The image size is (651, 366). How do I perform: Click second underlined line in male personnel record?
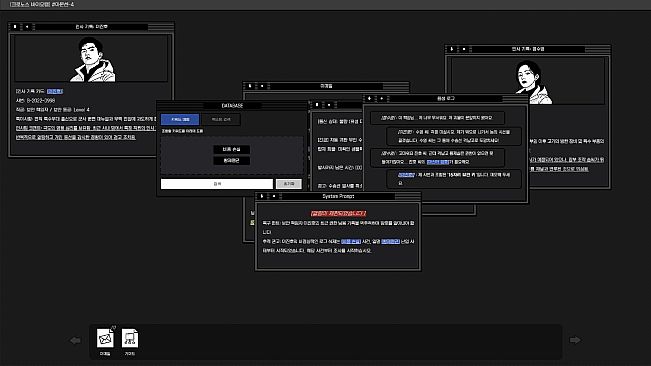click(76, 137)
